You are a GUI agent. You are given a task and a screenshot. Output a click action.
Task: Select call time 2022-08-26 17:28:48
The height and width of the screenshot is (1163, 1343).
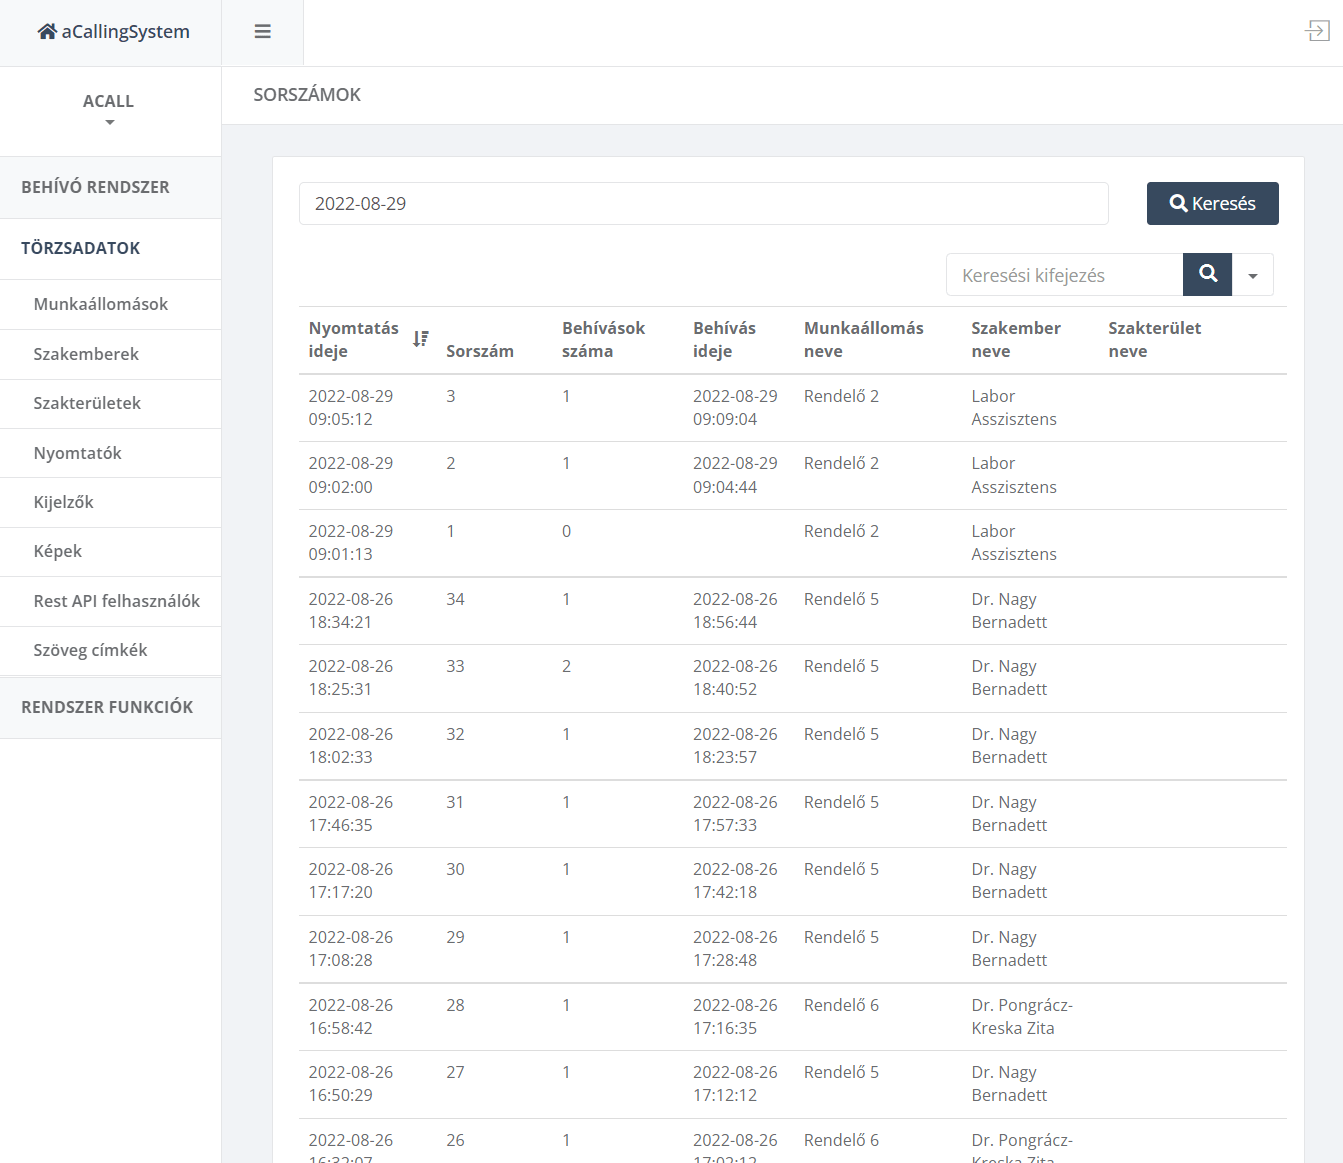pyautogui.click(x=735, y=948)
